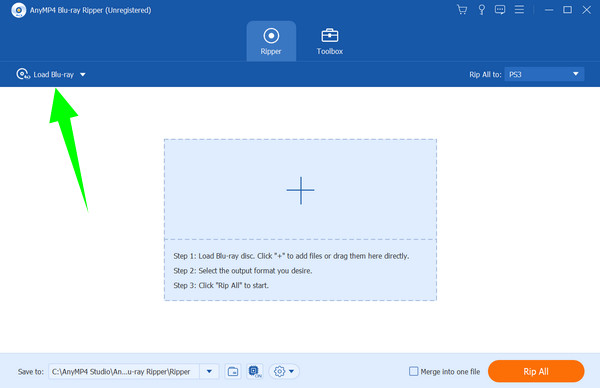600x388 pixels.
Task: Click the Step 2 output format text
Action: pos(243,271)
